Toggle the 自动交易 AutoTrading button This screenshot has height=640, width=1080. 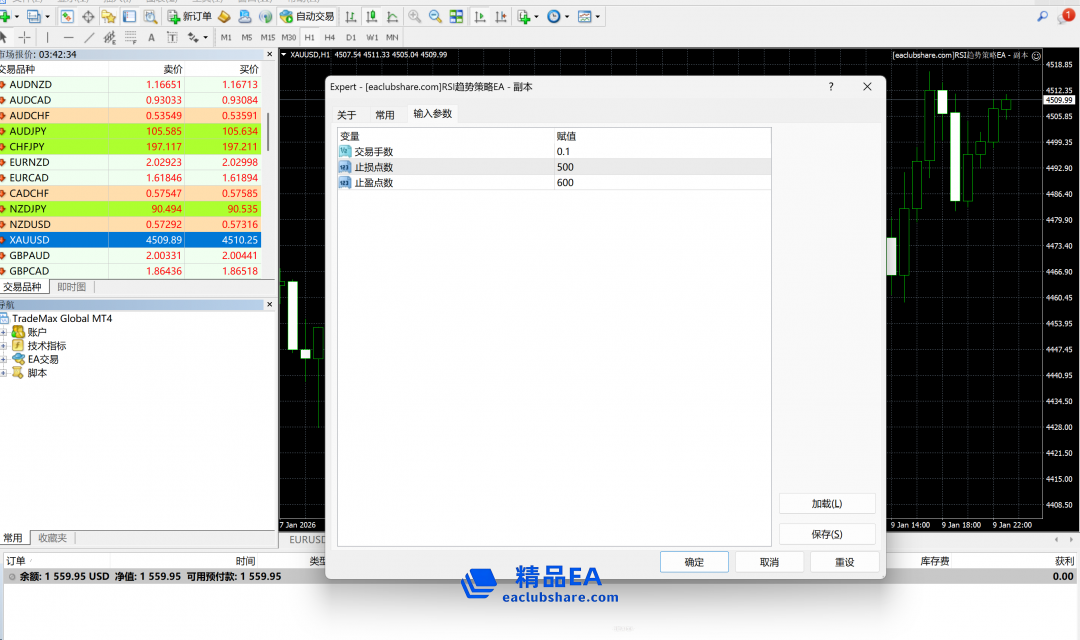point(307,17)
